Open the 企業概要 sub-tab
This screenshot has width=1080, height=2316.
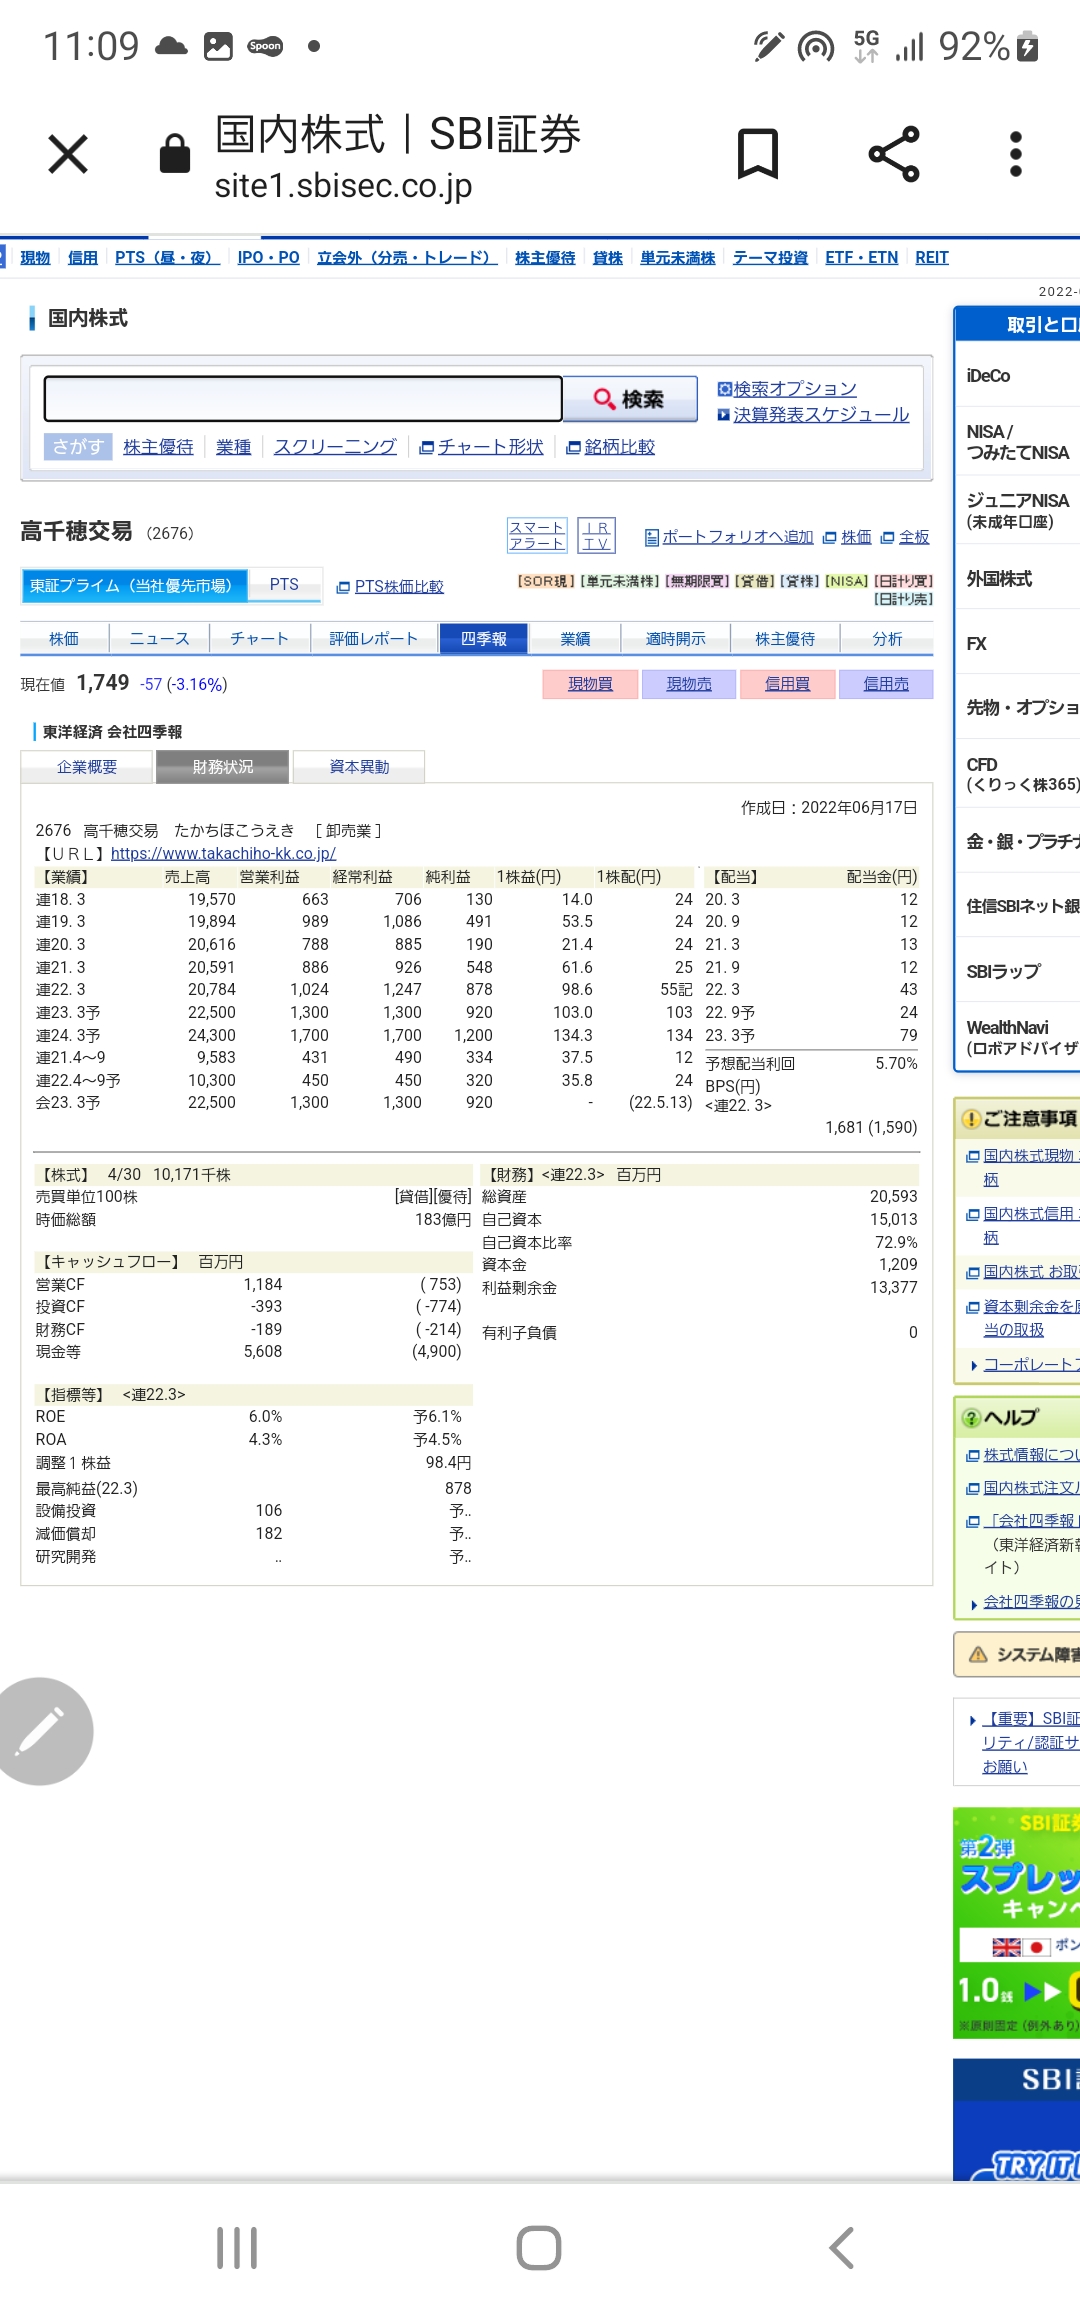[87, 767]
